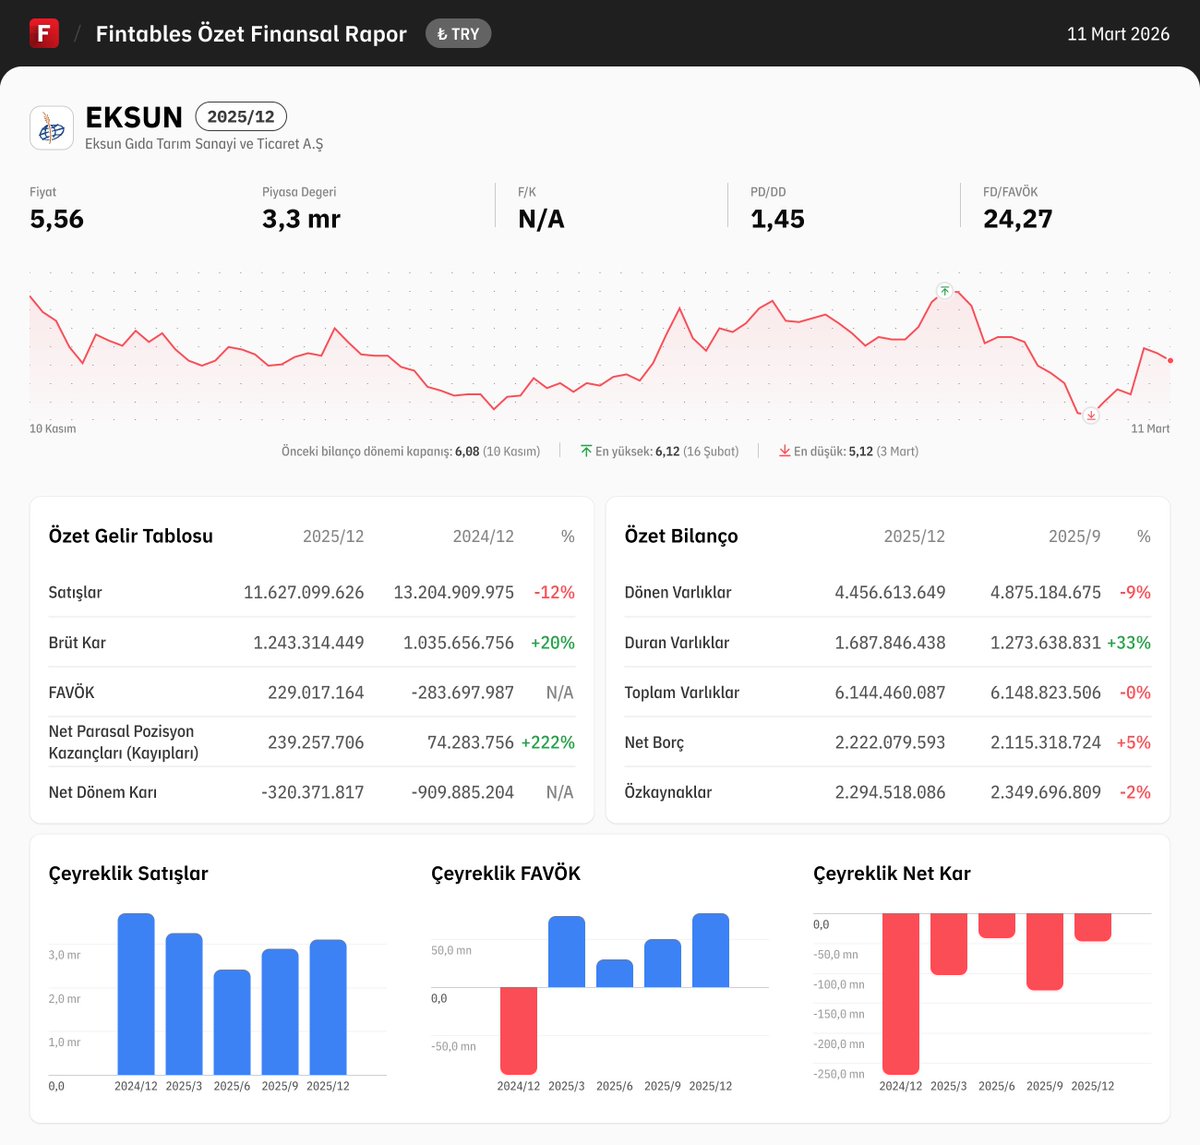Click the EKSUN ticker name

click(x=134, y=117)
